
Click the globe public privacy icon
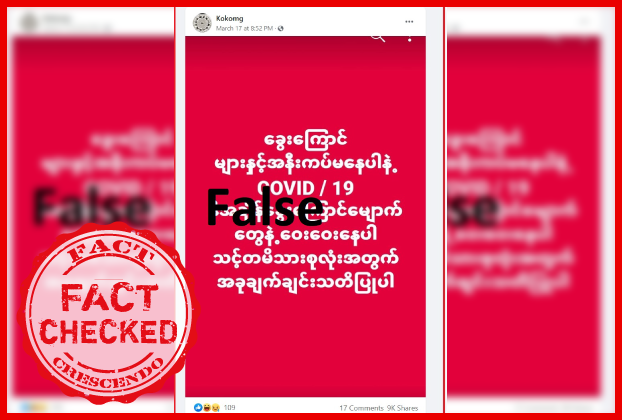(281, 28)
